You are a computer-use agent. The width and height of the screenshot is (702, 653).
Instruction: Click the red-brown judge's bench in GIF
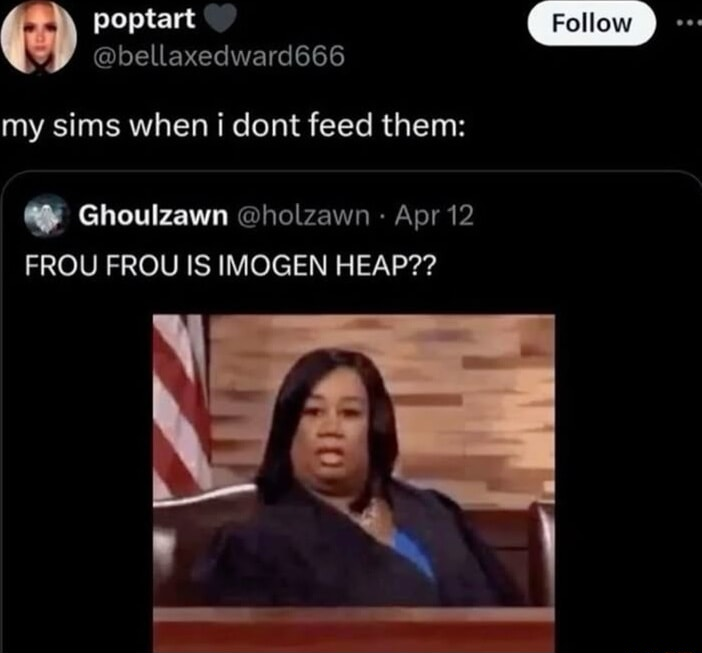point(354,630)
